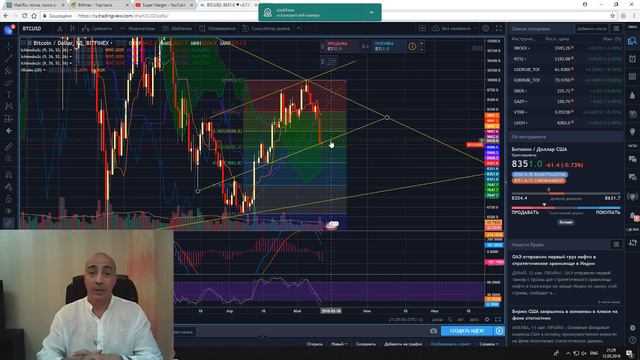The height and width of the screenshot is (360, 640).
Task: Switch to the Super Margin YouTube browser tab
Action: click(x=163, y=5)
